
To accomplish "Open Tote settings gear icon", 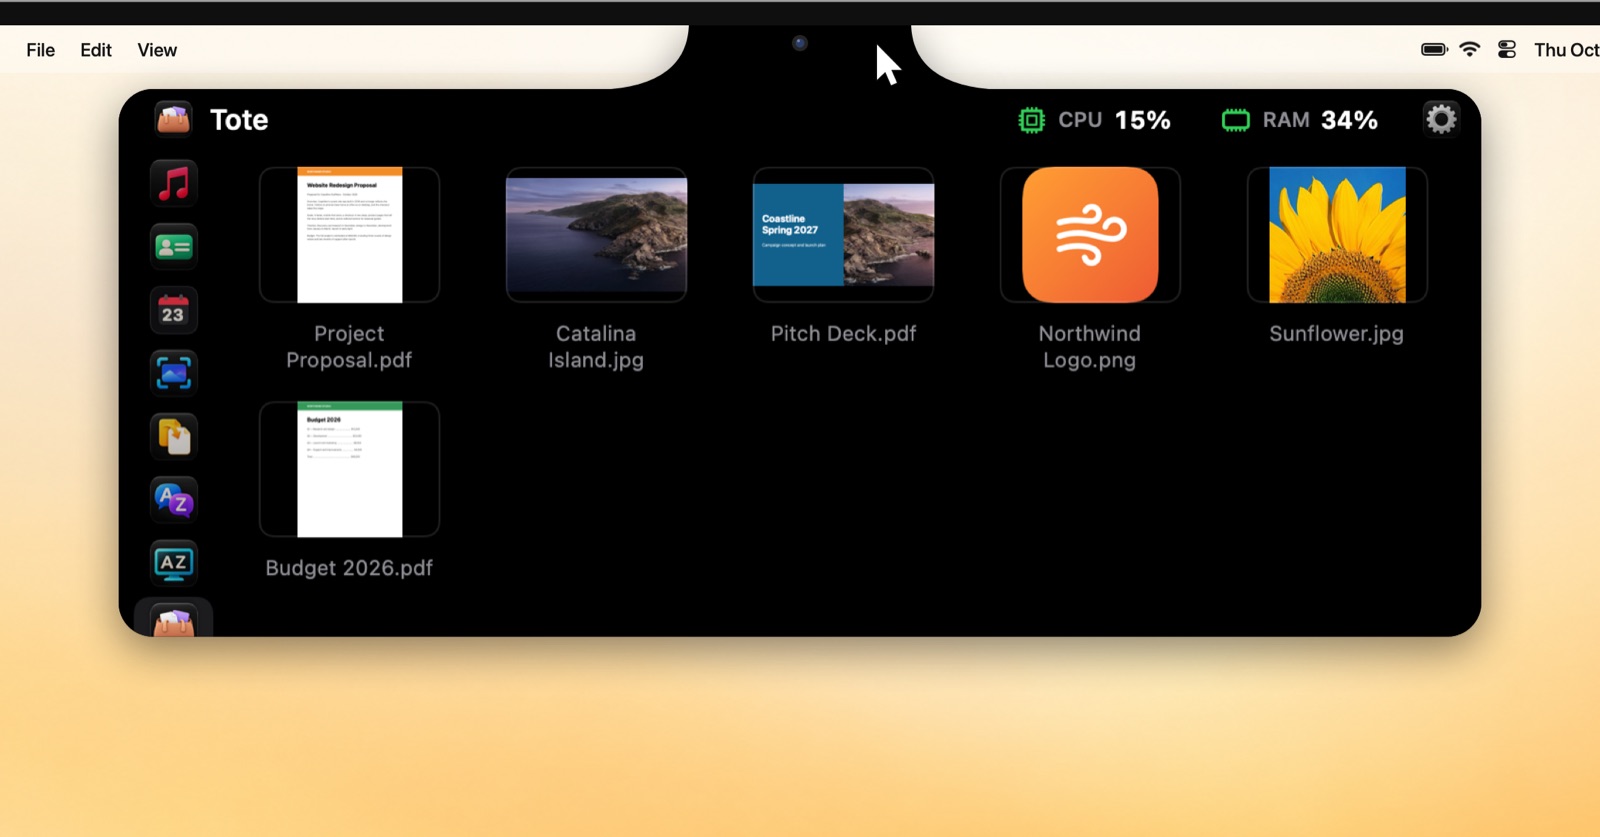I will 1441,120.
